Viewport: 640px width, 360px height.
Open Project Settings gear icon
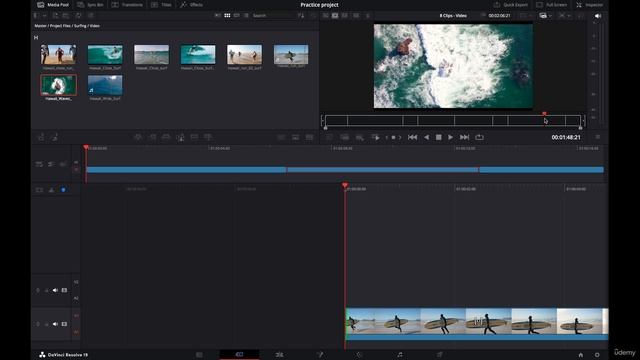597,355
